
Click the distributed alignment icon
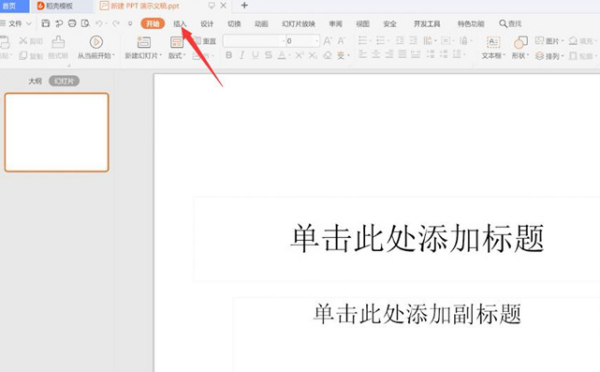[416, 54]
